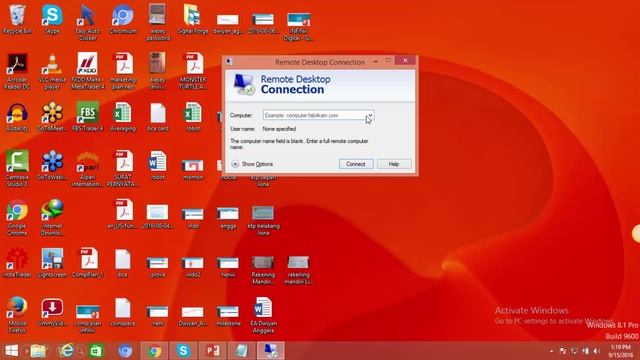The width and height of the screenshot is (640, 360).
Task: Select the aldey password image file
Action: (158, 22)
